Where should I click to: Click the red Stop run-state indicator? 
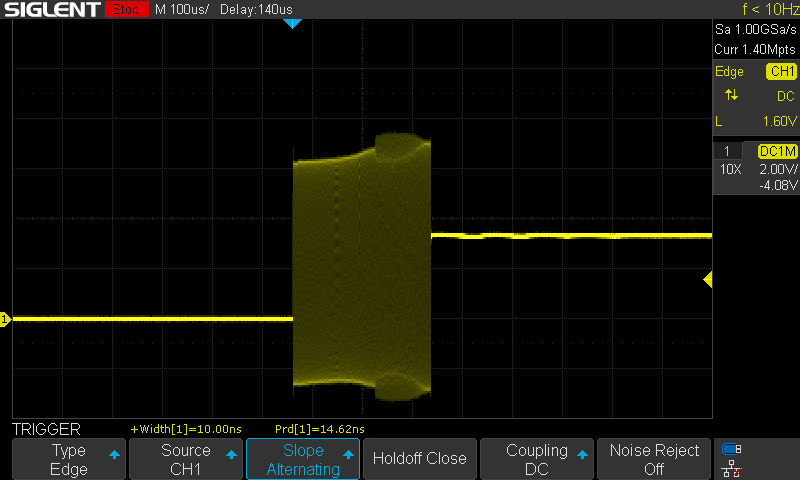[x=127, y=9]
